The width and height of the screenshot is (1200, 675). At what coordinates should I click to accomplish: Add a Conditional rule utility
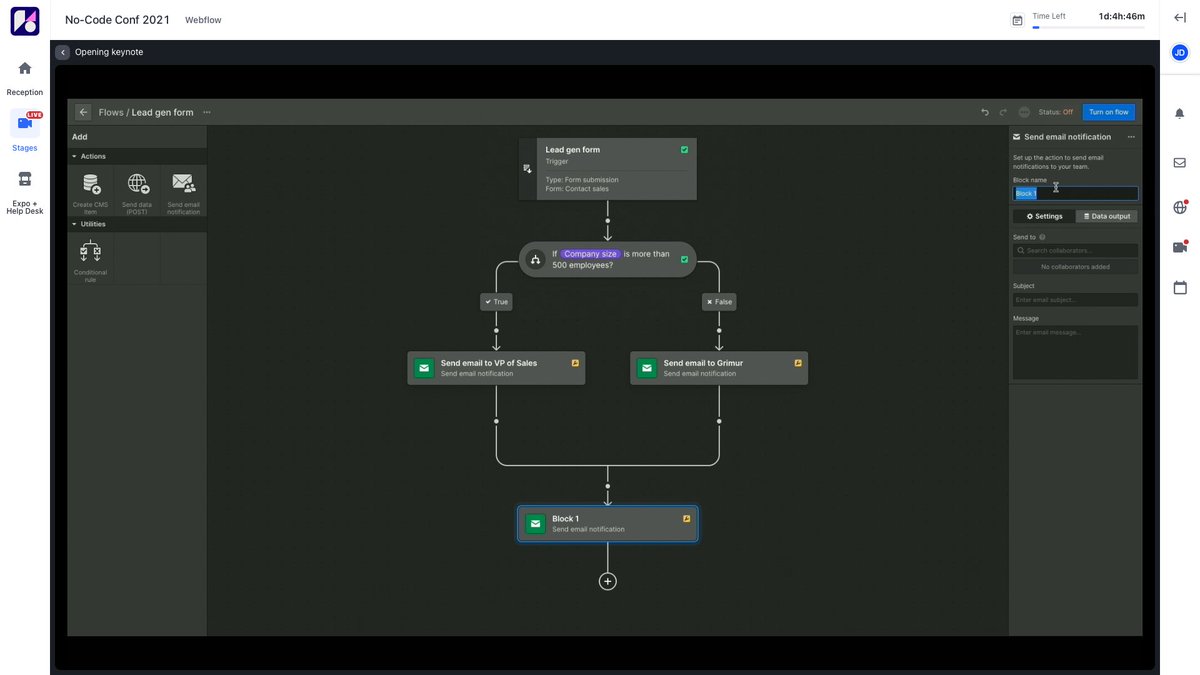tap(91, 259)
